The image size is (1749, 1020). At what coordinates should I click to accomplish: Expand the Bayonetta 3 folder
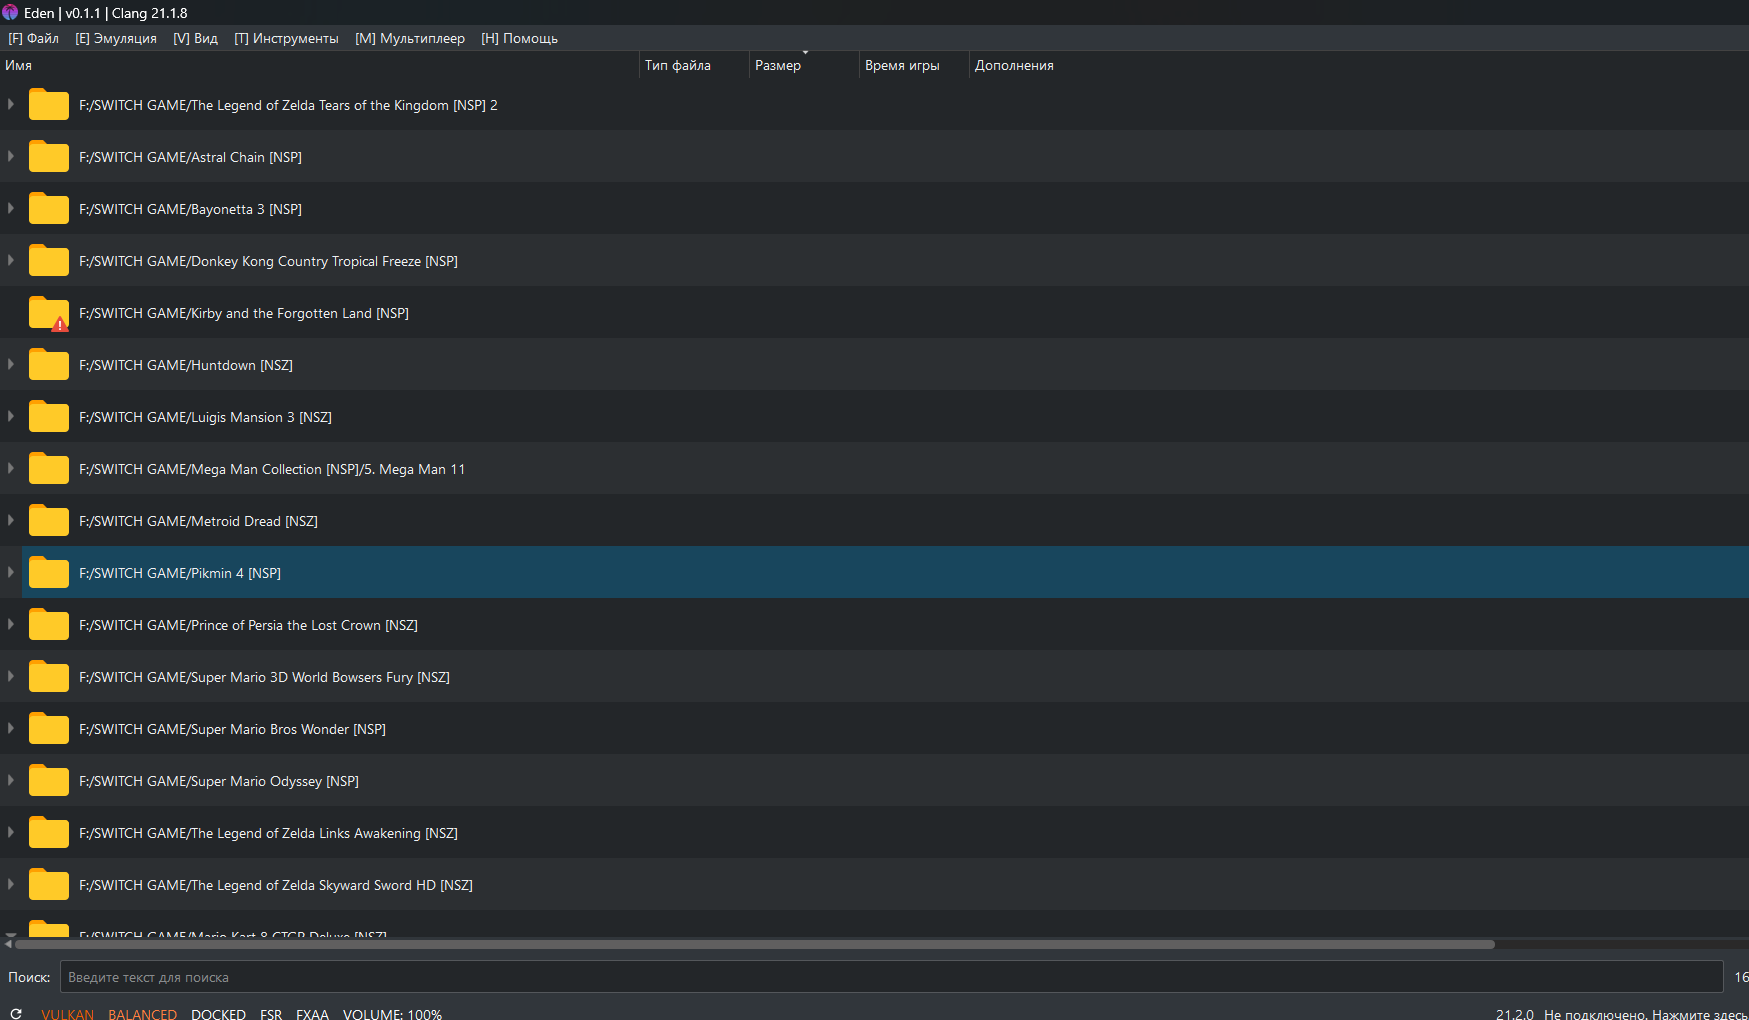coord(11,208)
